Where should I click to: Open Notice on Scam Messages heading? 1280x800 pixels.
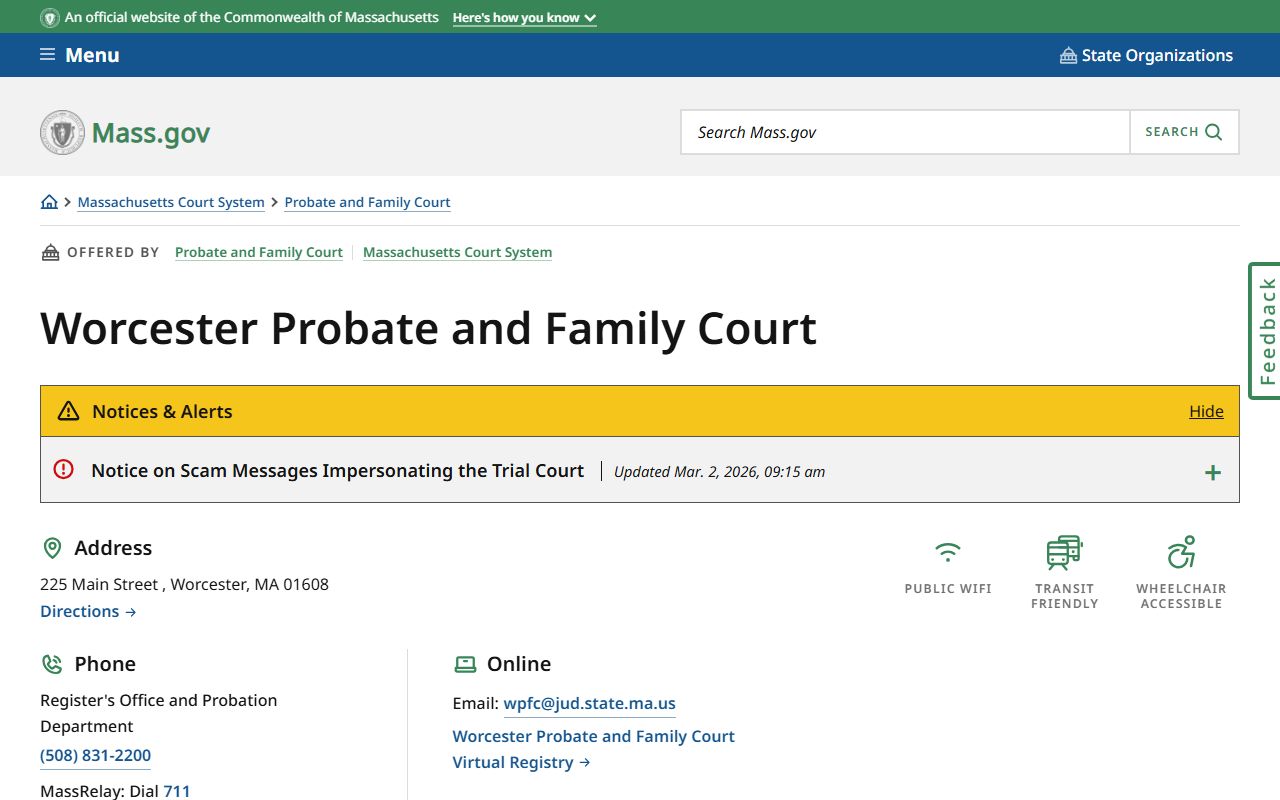pyautogui.click(x=337, y=470)
